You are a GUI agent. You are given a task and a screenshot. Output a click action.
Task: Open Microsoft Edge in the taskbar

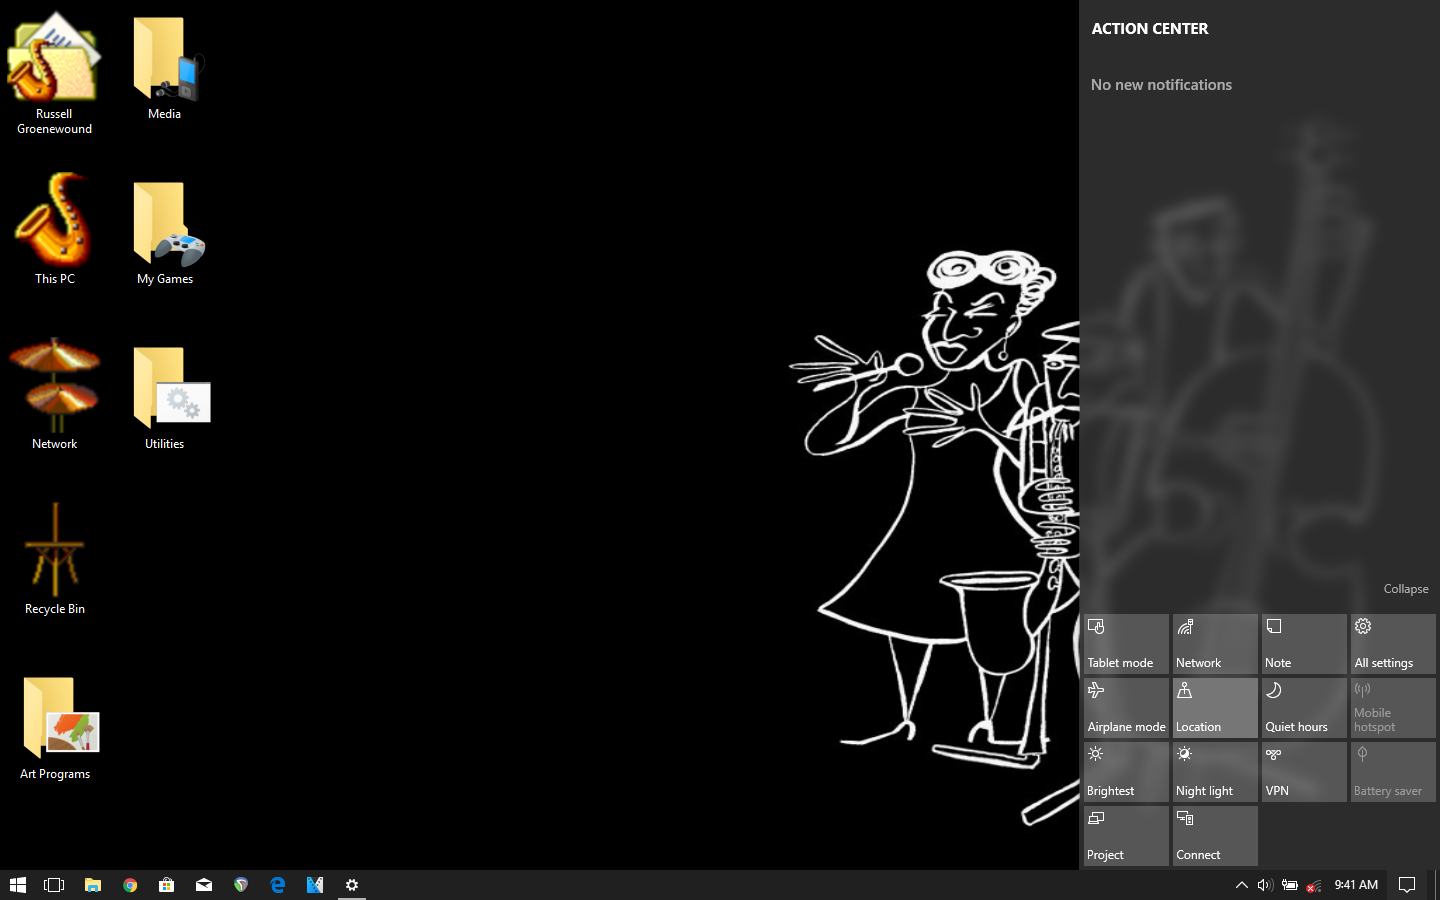pyautogui.click(x=278, y=885)
